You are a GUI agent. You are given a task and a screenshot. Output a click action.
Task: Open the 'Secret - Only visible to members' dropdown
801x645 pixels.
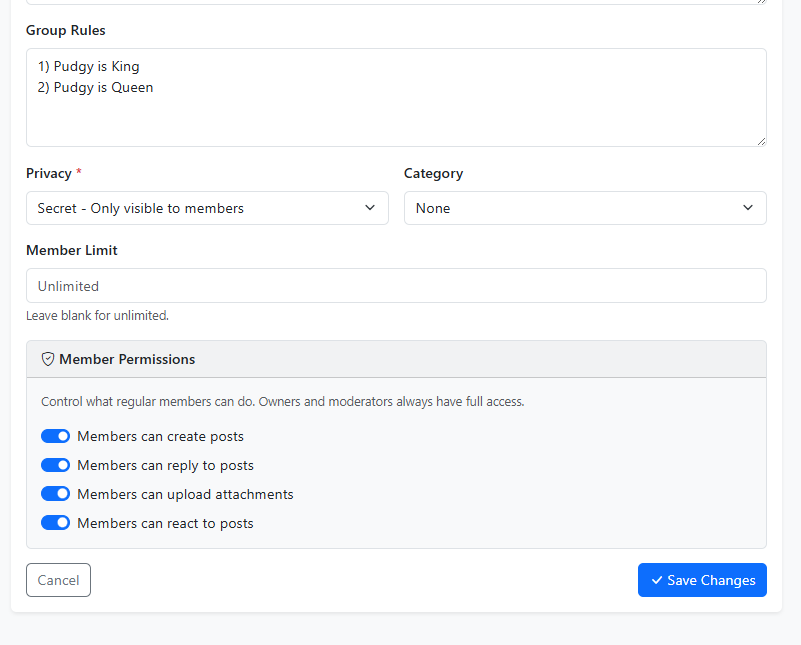click(207, 208)
